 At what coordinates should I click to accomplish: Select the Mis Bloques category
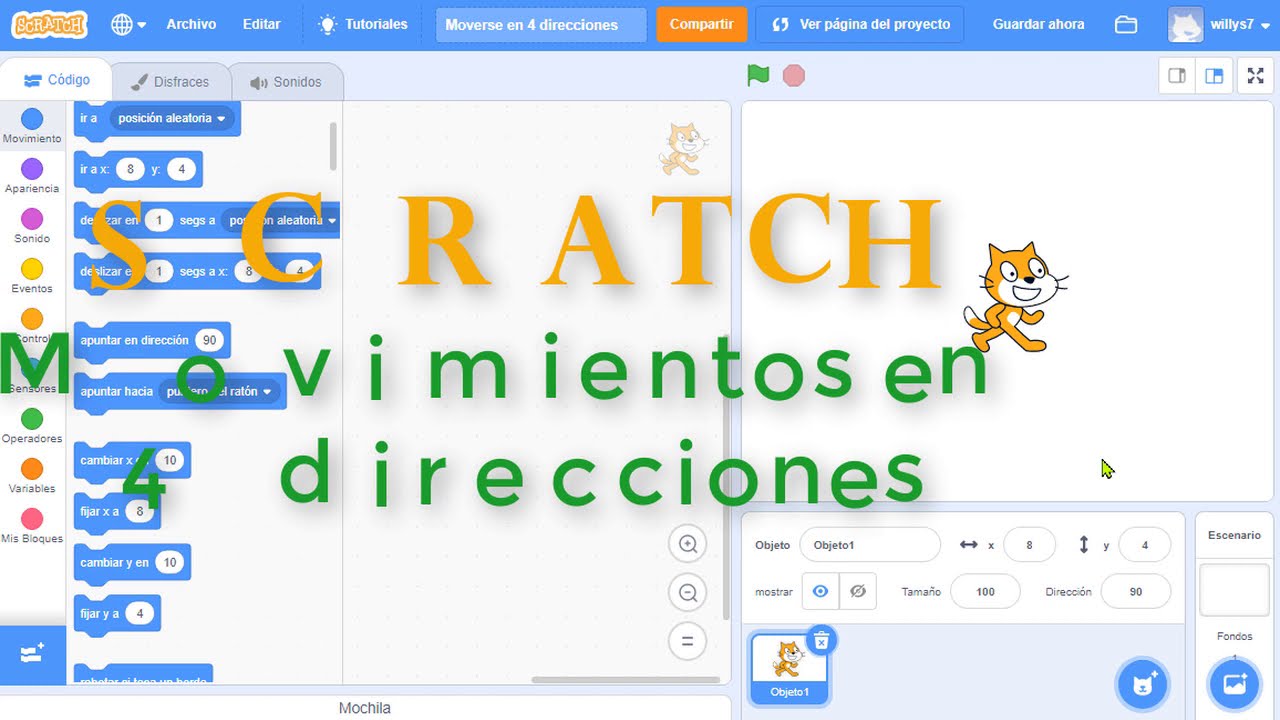click(x=32, y=527)
